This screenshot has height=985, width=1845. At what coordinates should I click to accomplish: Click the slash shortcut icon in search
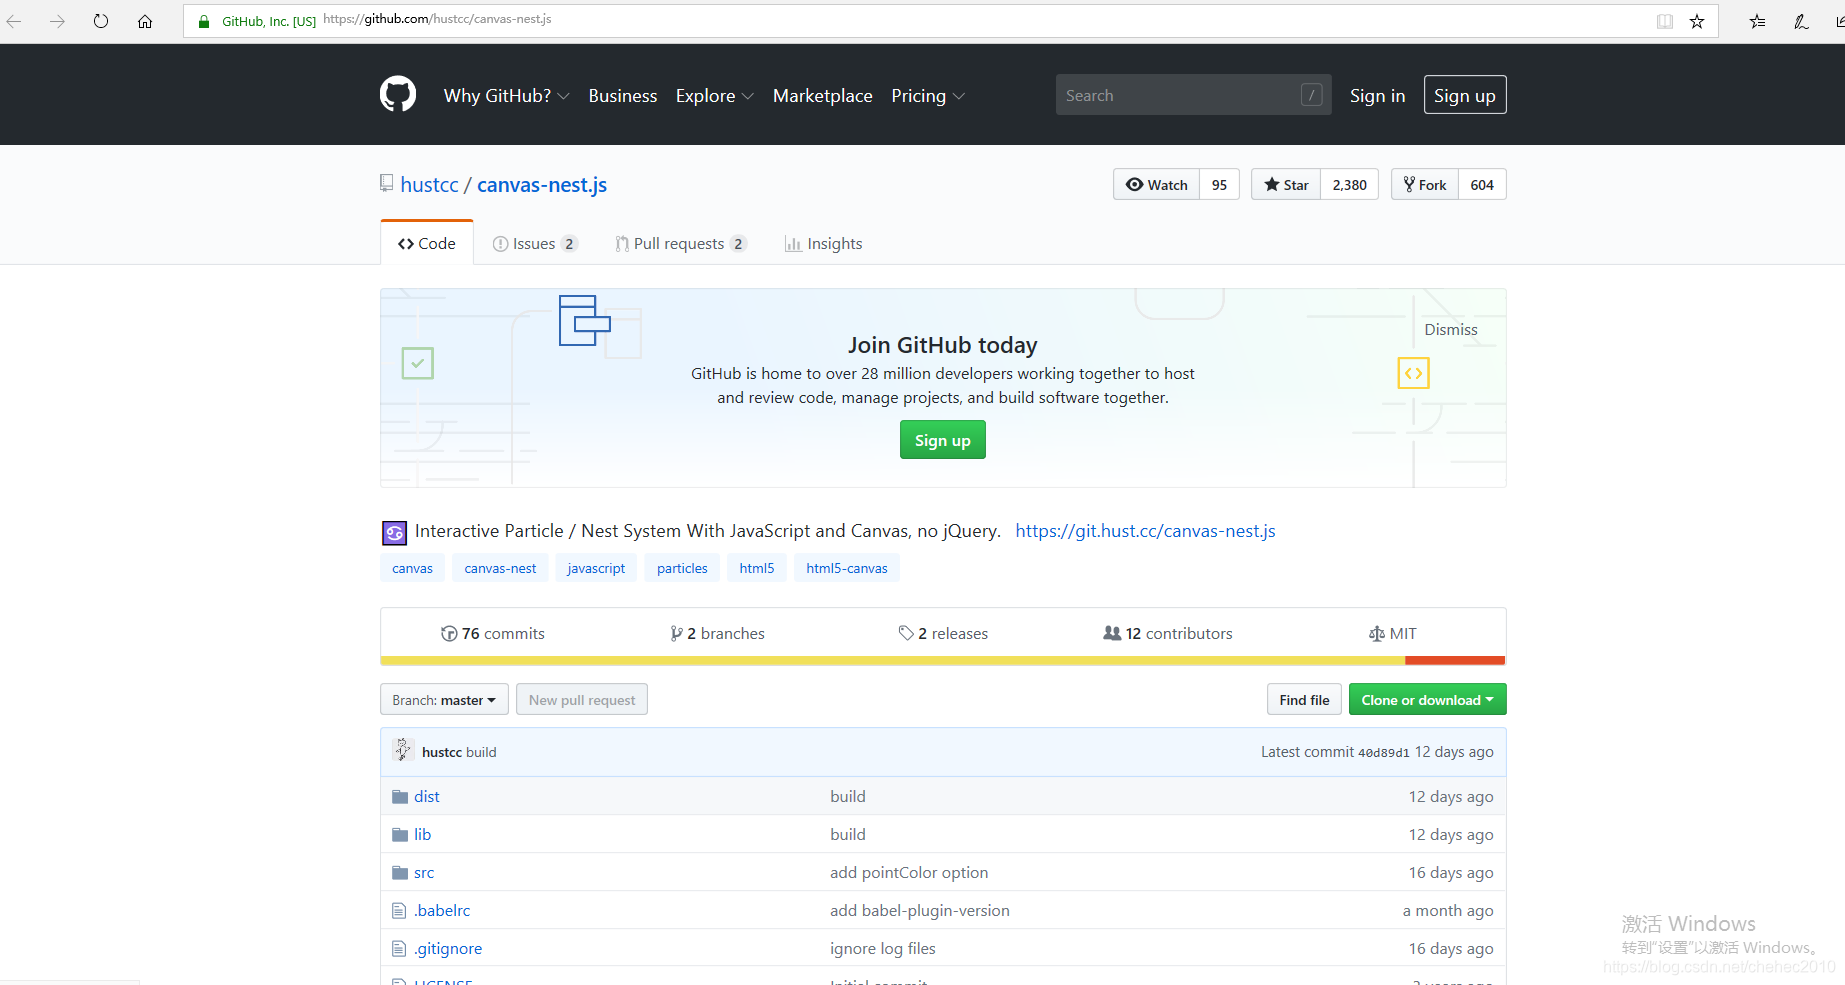1312,95
